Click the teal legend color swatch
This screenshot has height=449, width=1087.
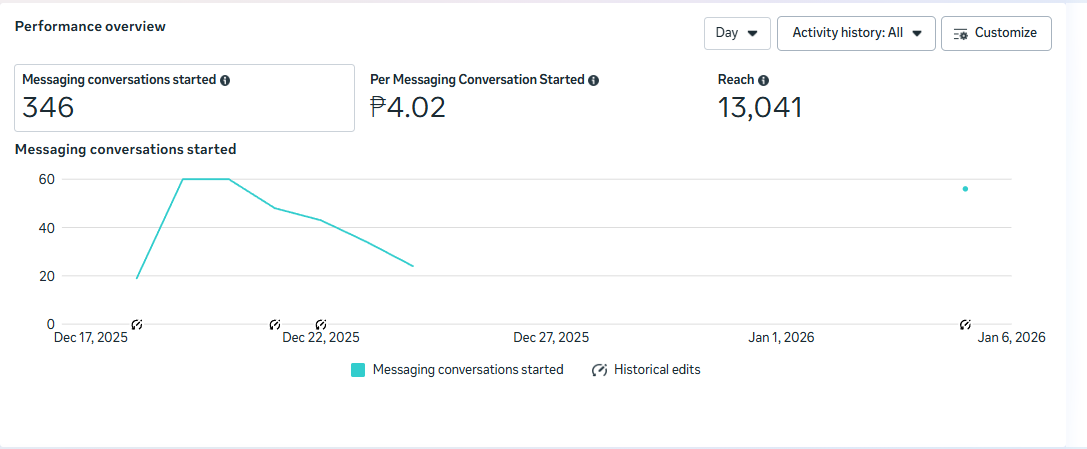pyautogui.click(x=358, y=370)
